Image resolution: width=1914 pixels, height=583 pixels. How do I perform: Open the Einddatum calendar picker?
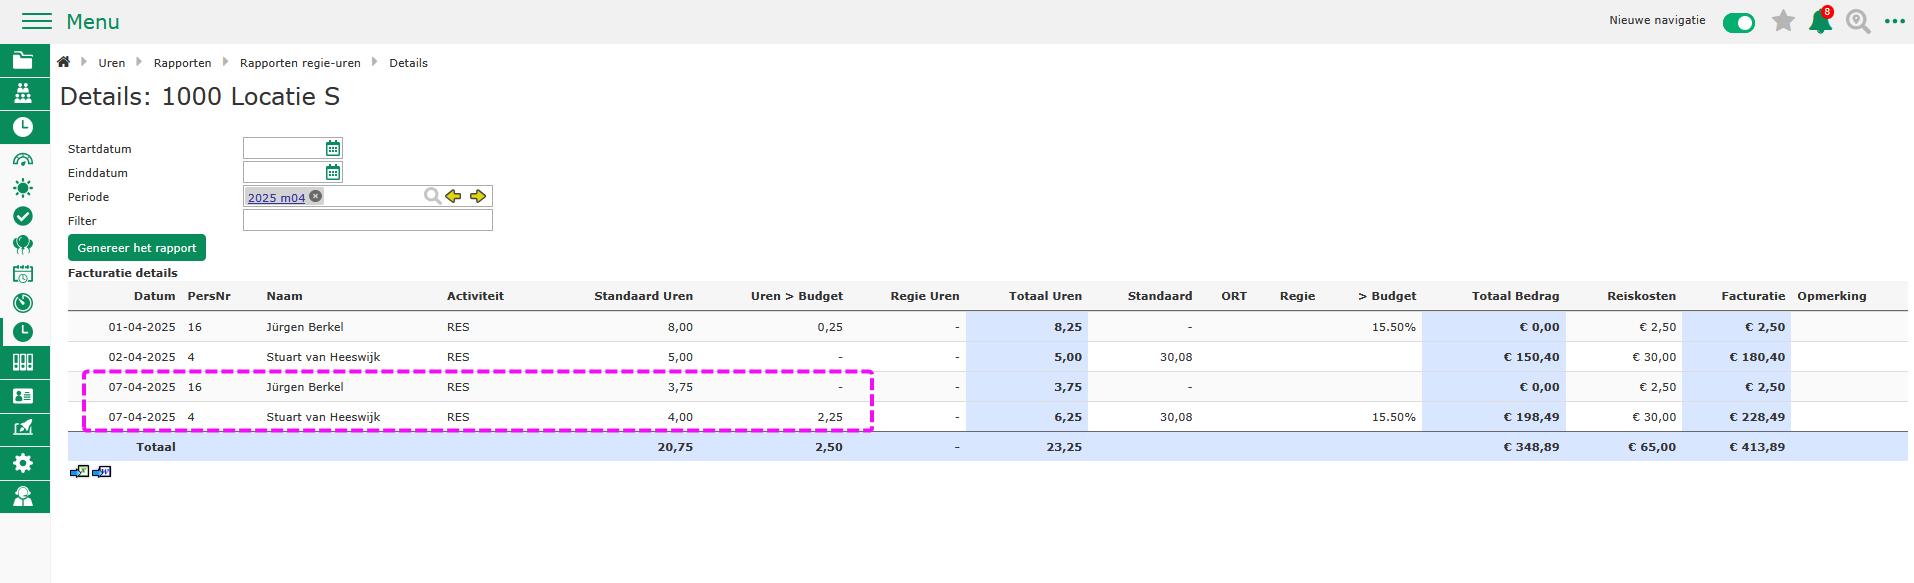333,172
